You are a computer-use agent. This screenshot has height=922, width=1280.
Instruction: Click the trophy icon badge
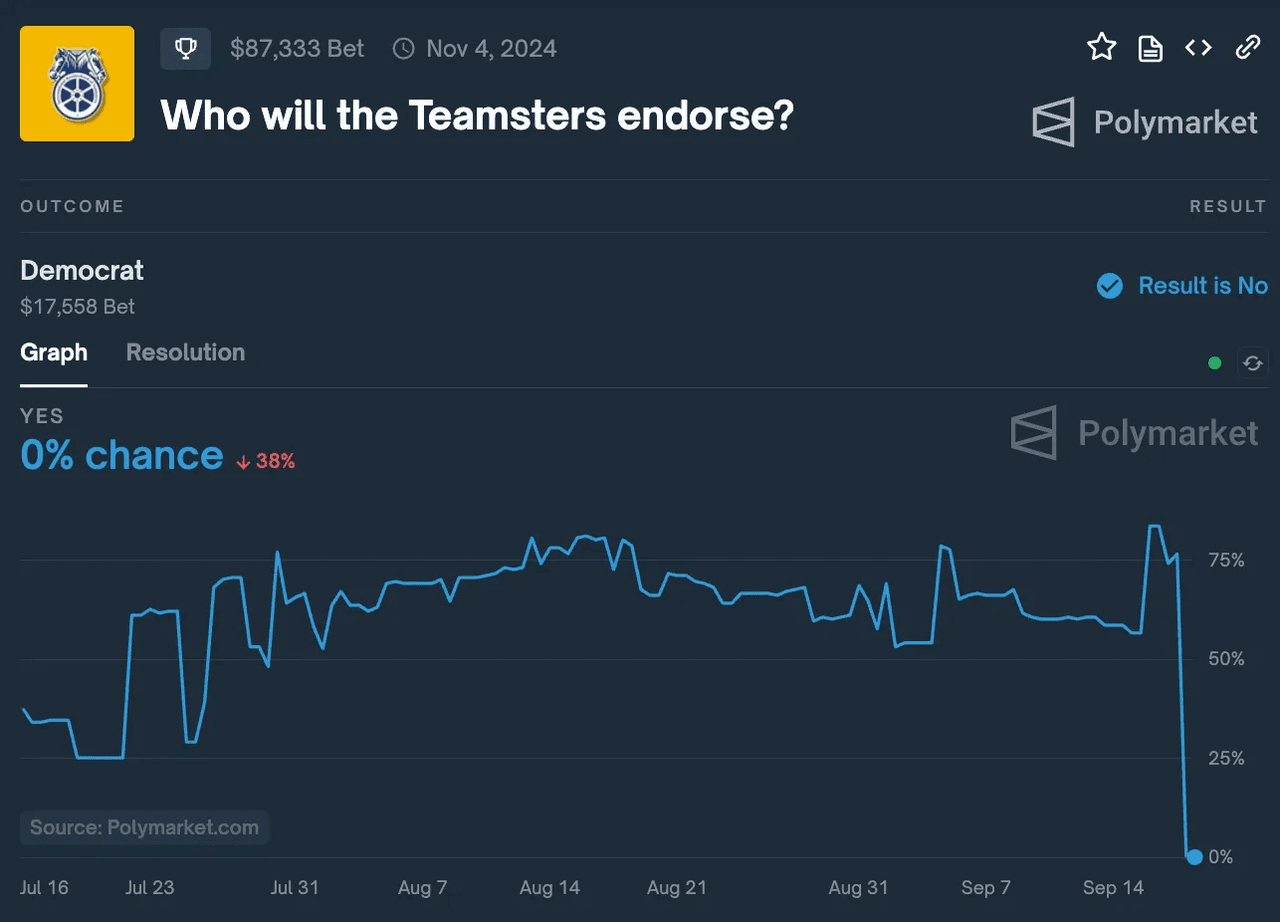tap(185, 48)
